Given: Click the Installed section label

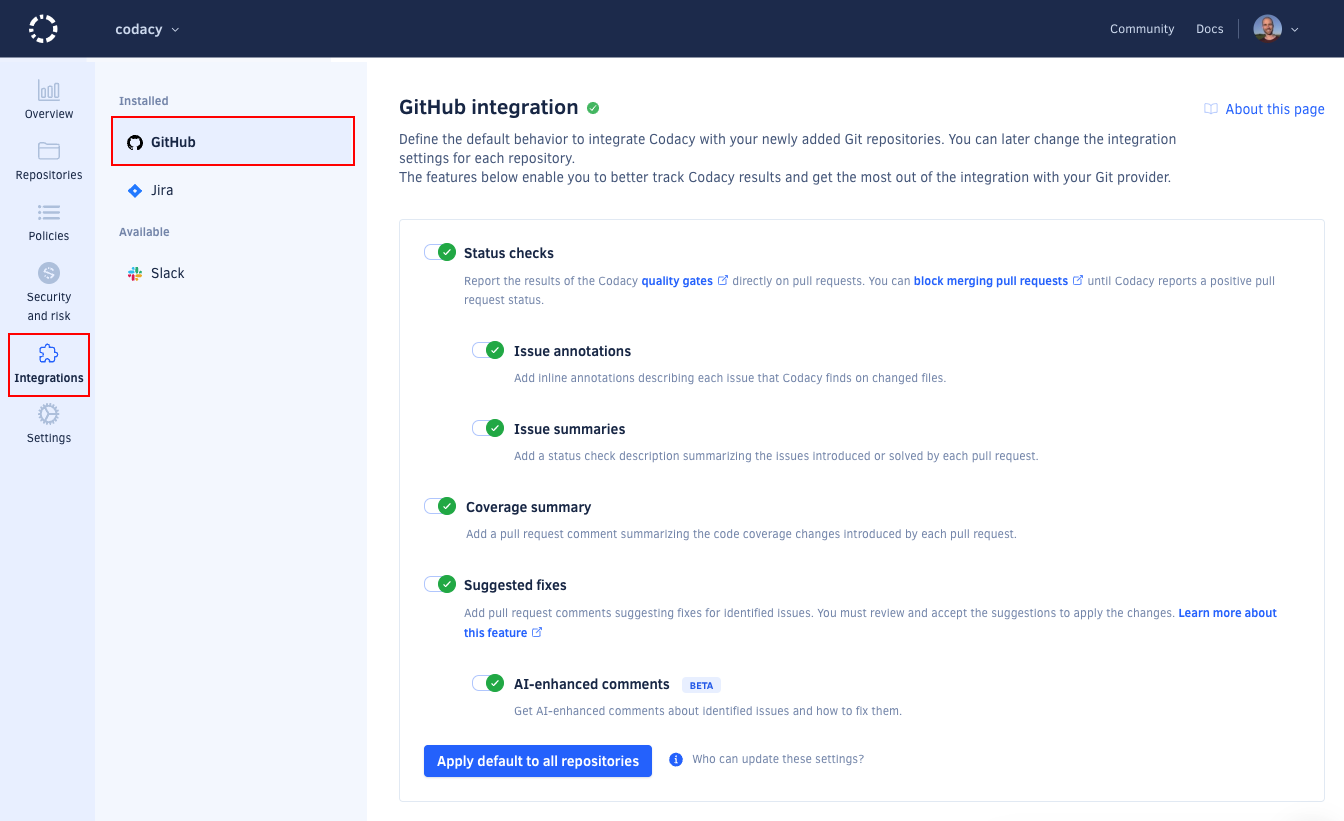Looking at the screenshot, I should 144,101.
